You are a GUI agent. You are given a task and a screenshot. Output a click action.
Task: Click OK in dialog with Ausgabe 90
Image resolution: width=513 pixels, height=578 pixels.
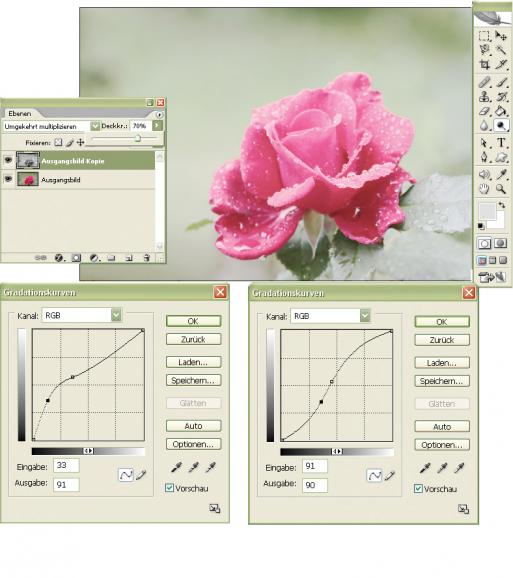(442, 322)
